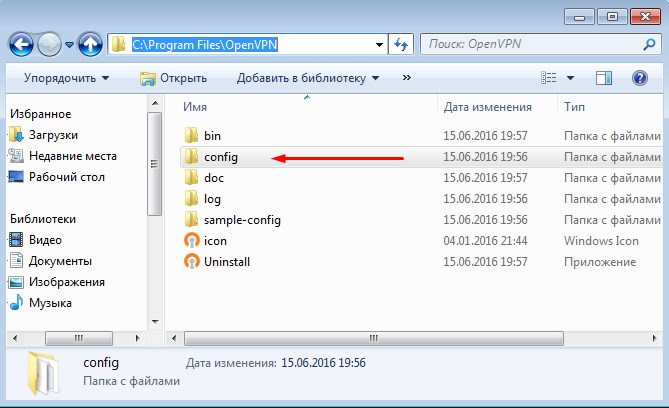Open the Видео library

pyautogui.click(x=45, y=240)
